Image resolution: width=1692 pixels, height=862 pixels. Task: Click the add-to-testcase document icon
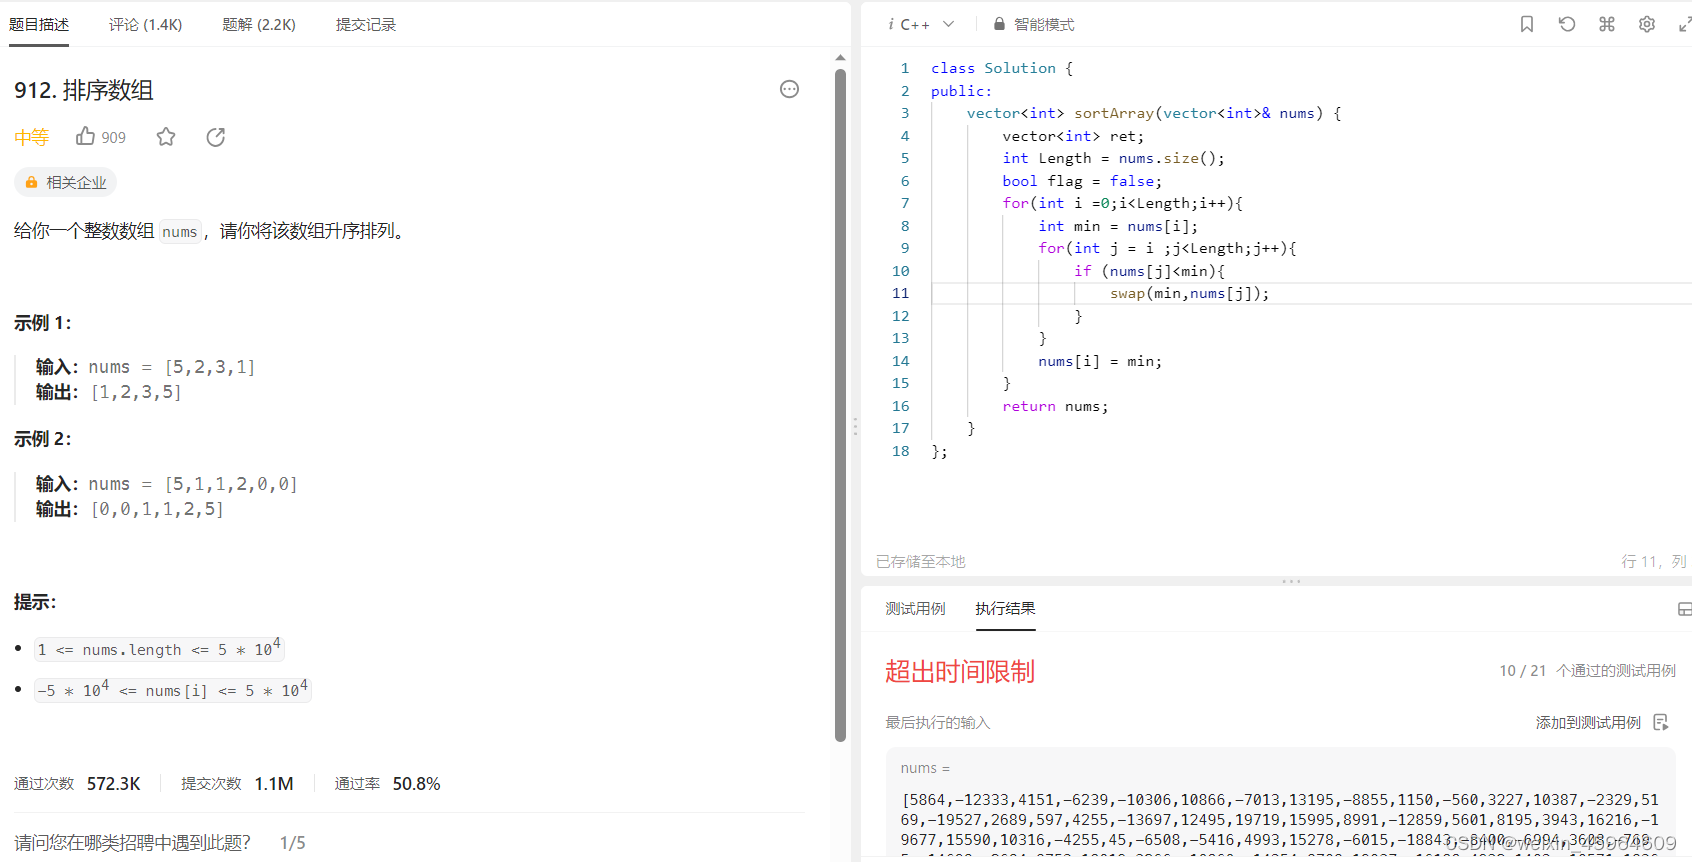[x=1661, y=722]
